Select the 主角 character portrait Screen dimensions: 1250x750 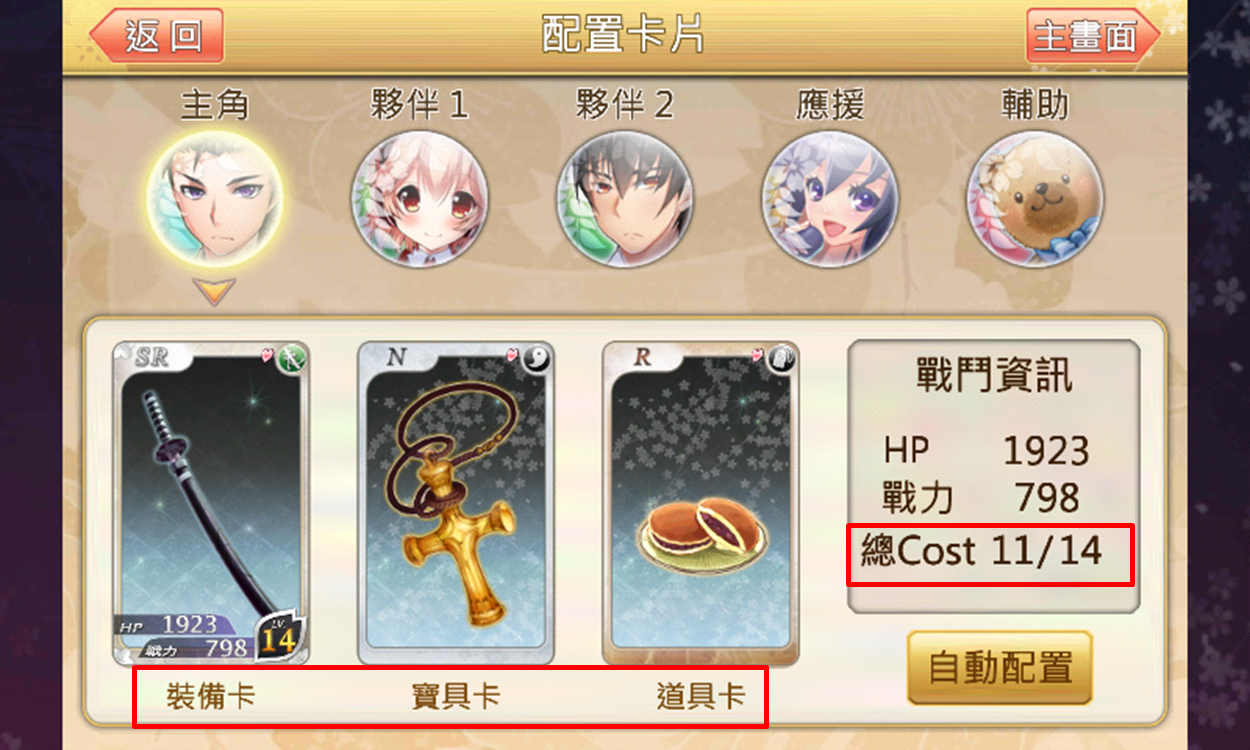[x=215, y=200]
